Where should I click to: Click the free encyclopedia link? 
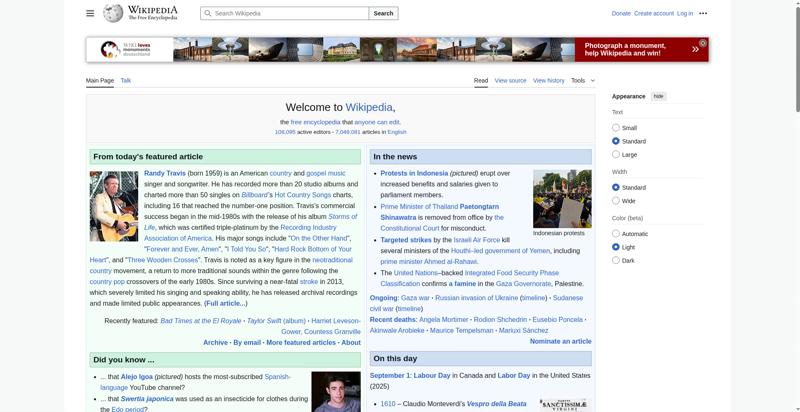pos(315,122)
